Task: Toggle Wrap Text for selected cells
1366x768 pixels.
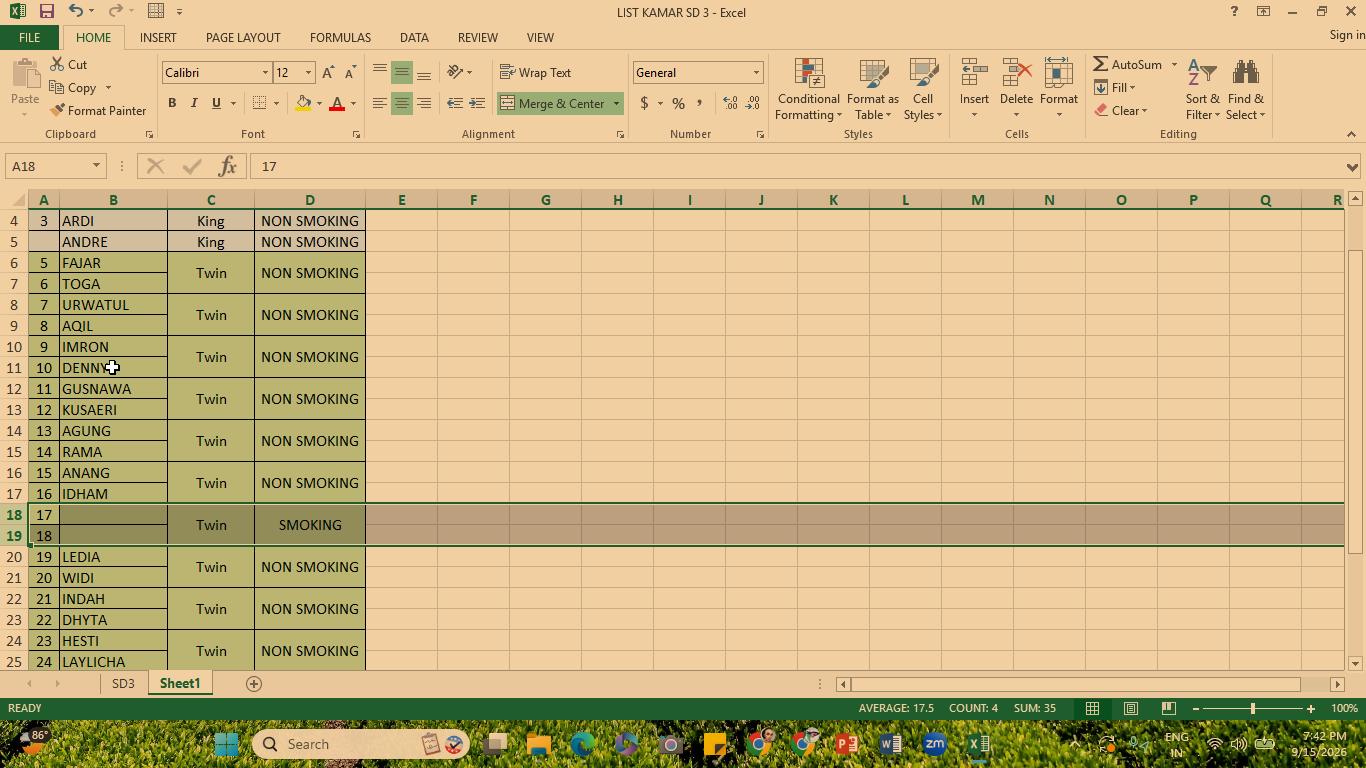Action: click(x=535, y=73)
